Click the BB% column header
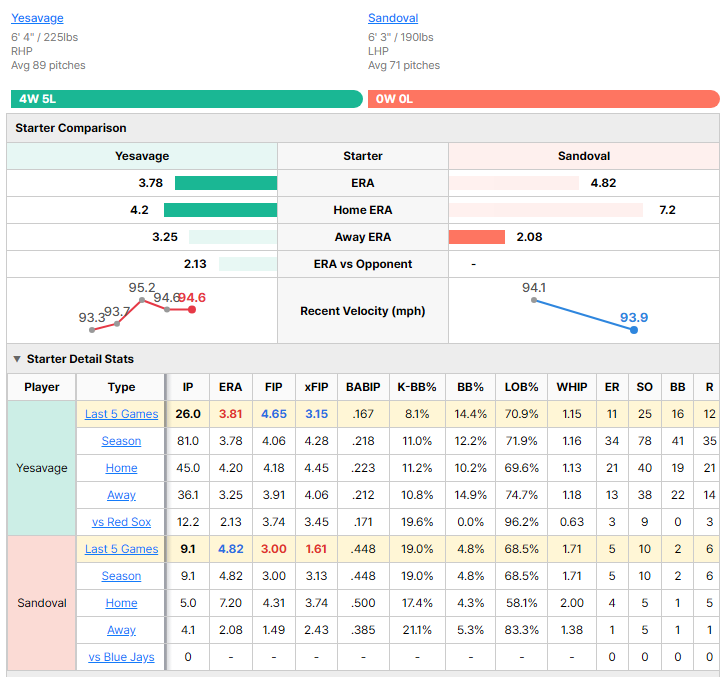The width and height of the screenshot is (726, 677). pyautogui.click(x=470, y=387)
